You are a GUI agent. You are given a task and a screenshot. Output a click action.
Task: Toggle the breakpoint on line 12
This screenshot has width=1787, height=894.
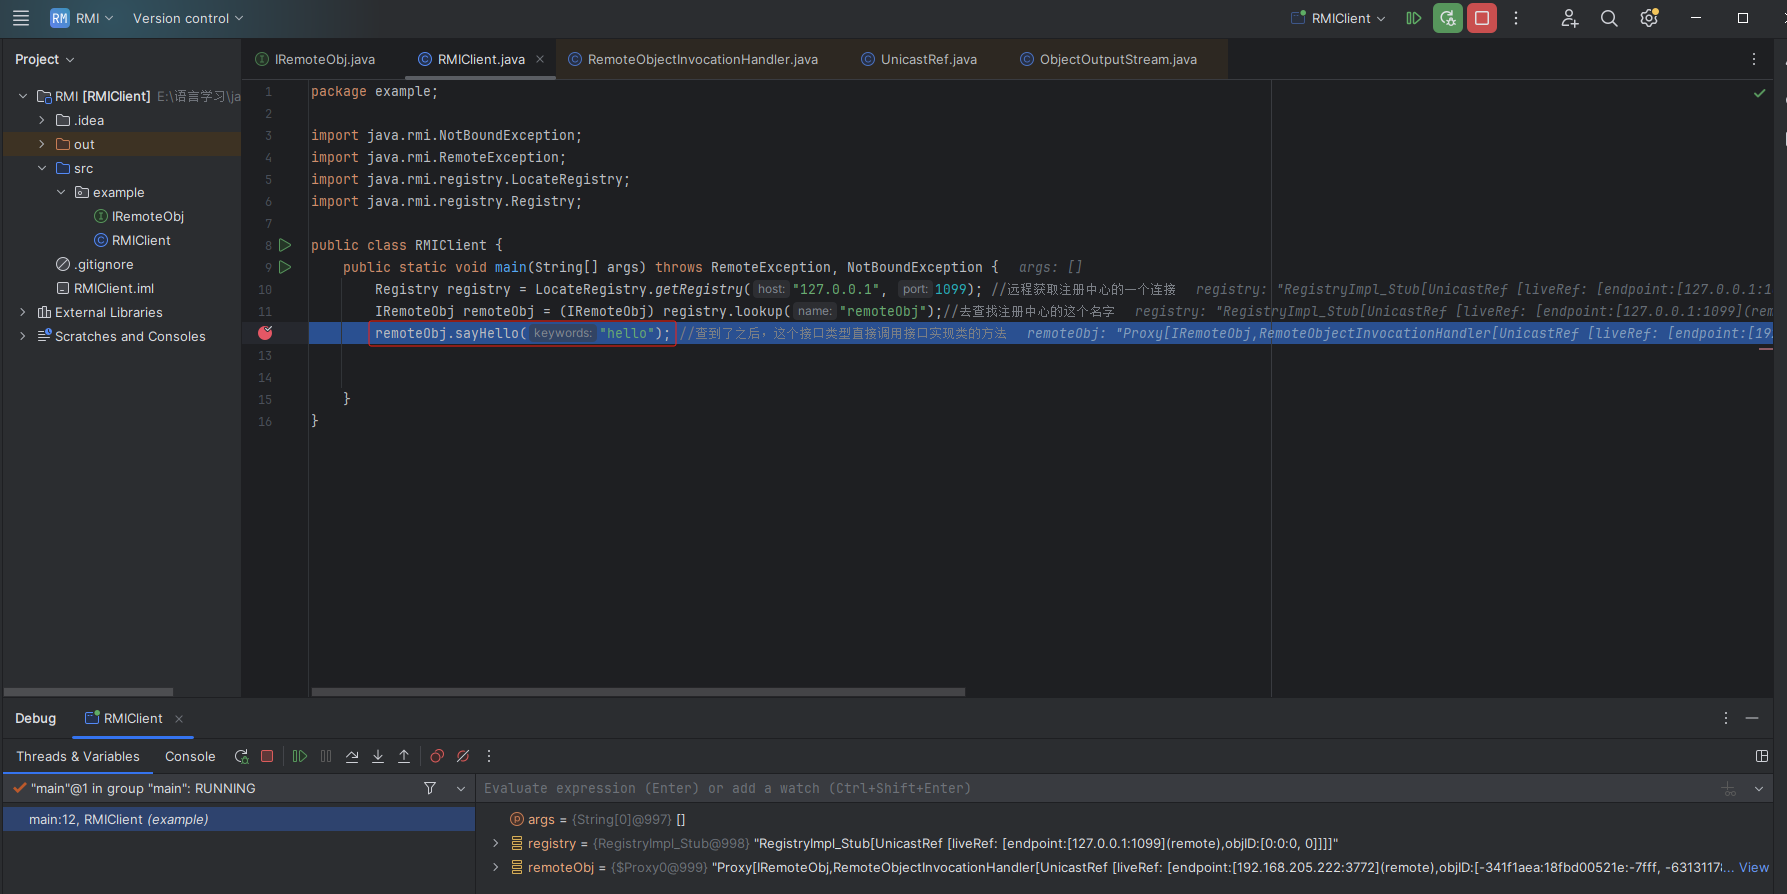coord(265,333)
